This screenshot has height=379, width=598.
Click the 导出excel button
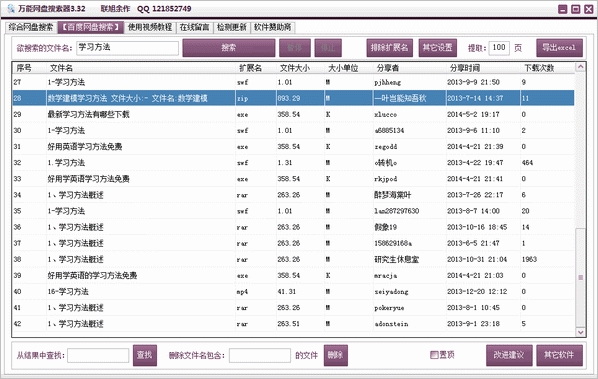(559, 48)
